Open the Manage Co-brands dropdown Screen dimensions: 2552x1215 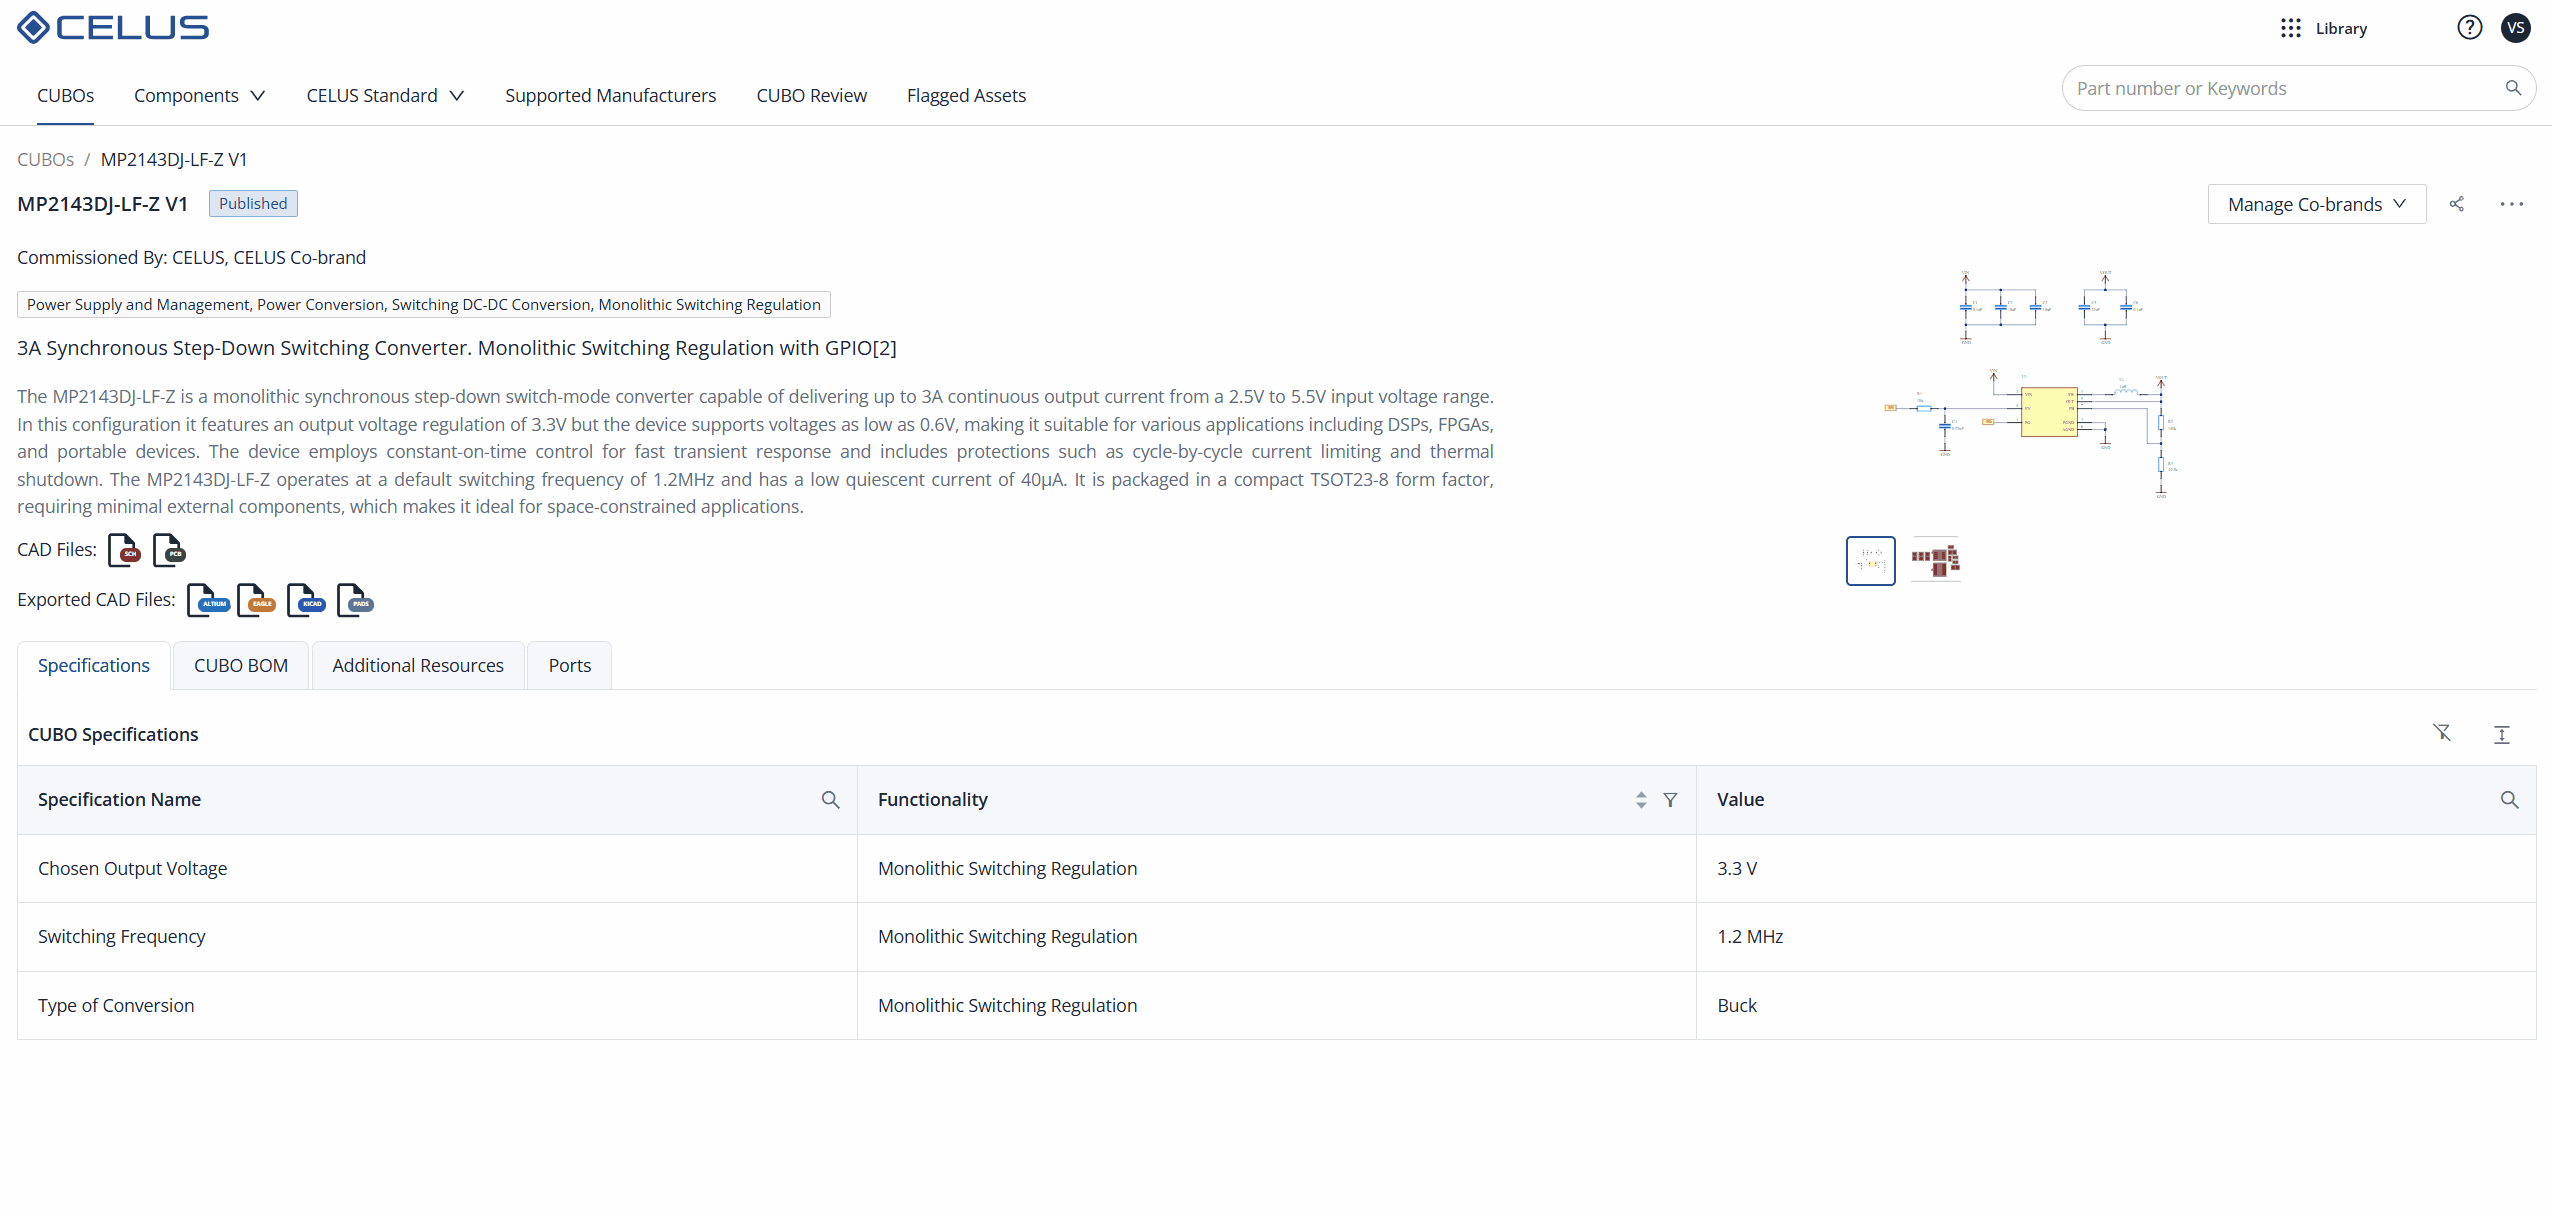click(2316, 204)
